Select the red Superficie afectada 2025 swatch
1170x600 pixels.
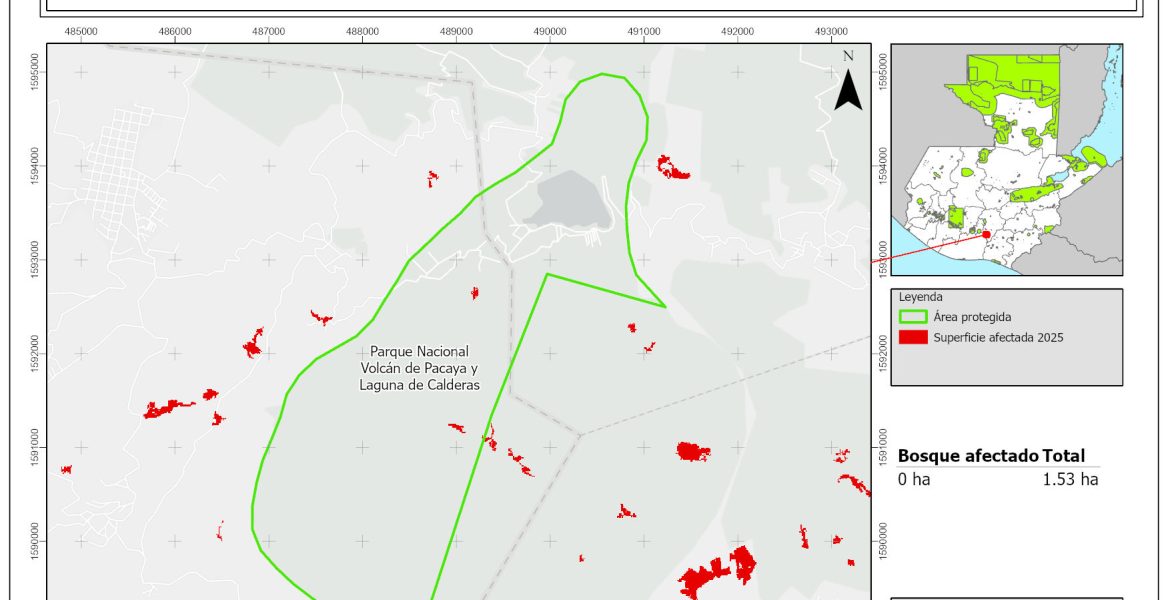(913, 337)
